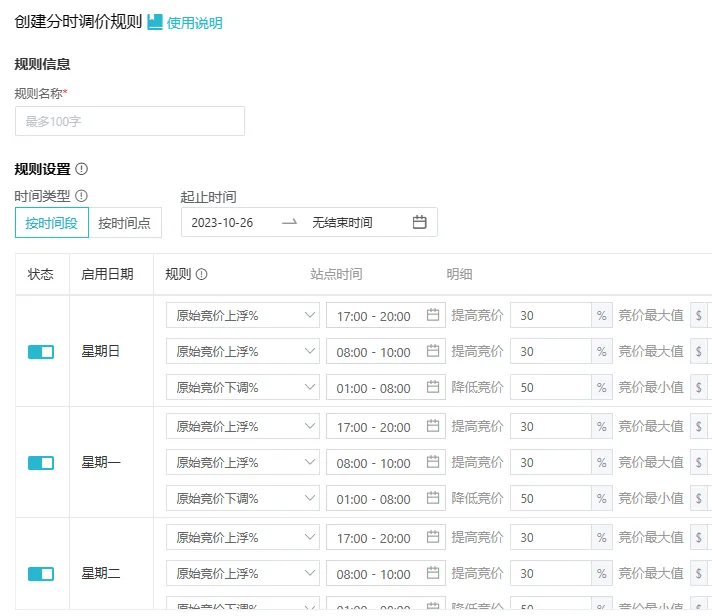Screen dimensions: 712x616
Task: Open 星期日 rule dropdown 原始竞价下调%
Action: tap(243, 387)
